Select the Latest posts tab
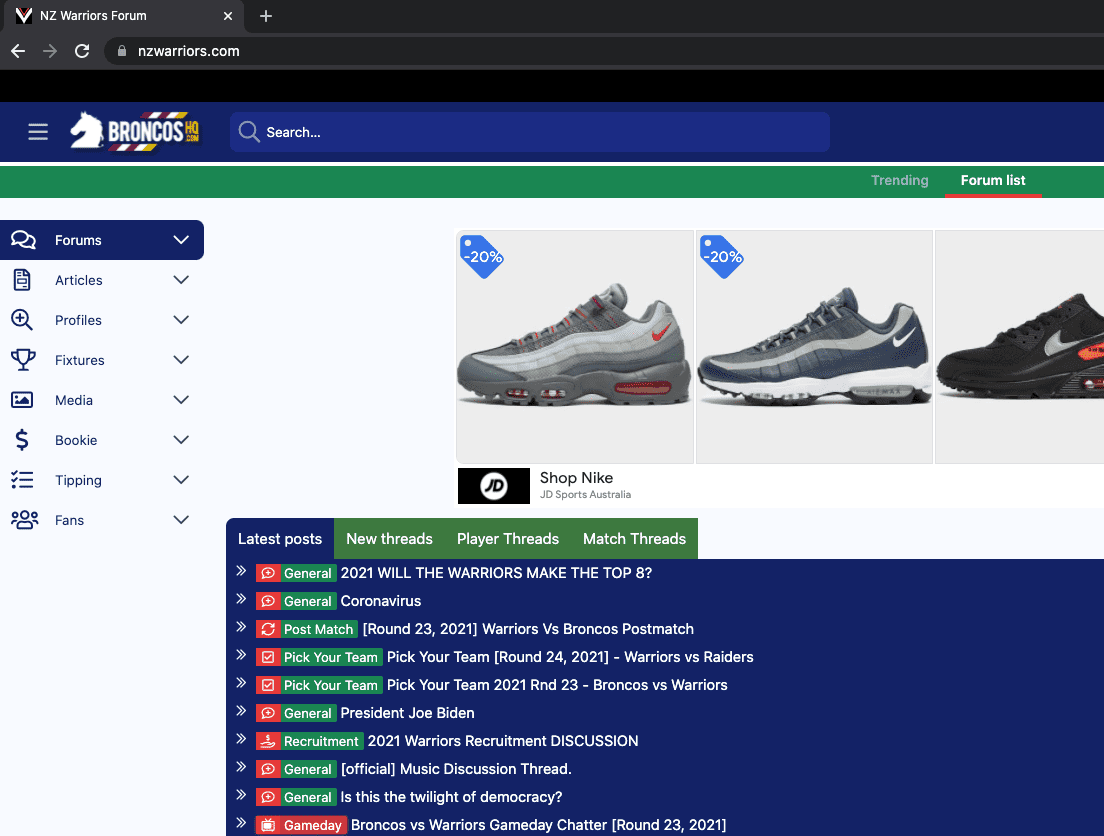Viewport: 1104px width, 836px height. click(280, 539)
